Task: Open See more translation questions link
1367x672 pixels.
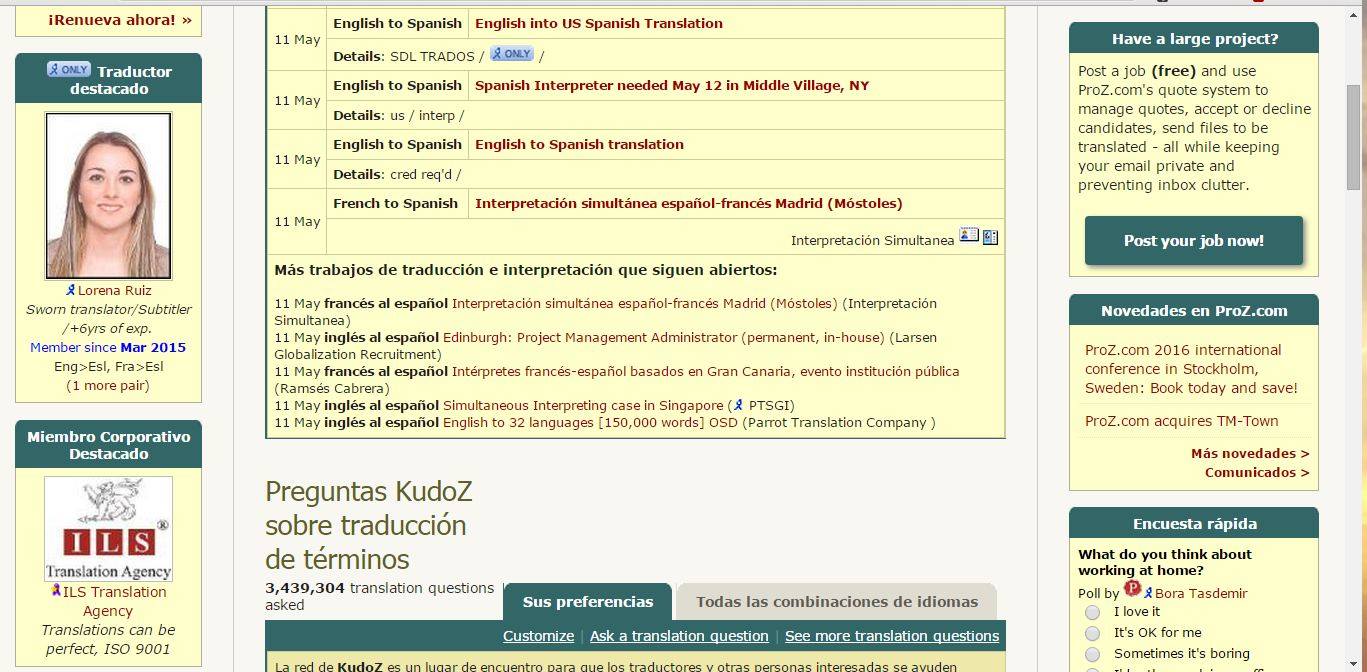Action: pyautogui.click(x=892, y=636)
